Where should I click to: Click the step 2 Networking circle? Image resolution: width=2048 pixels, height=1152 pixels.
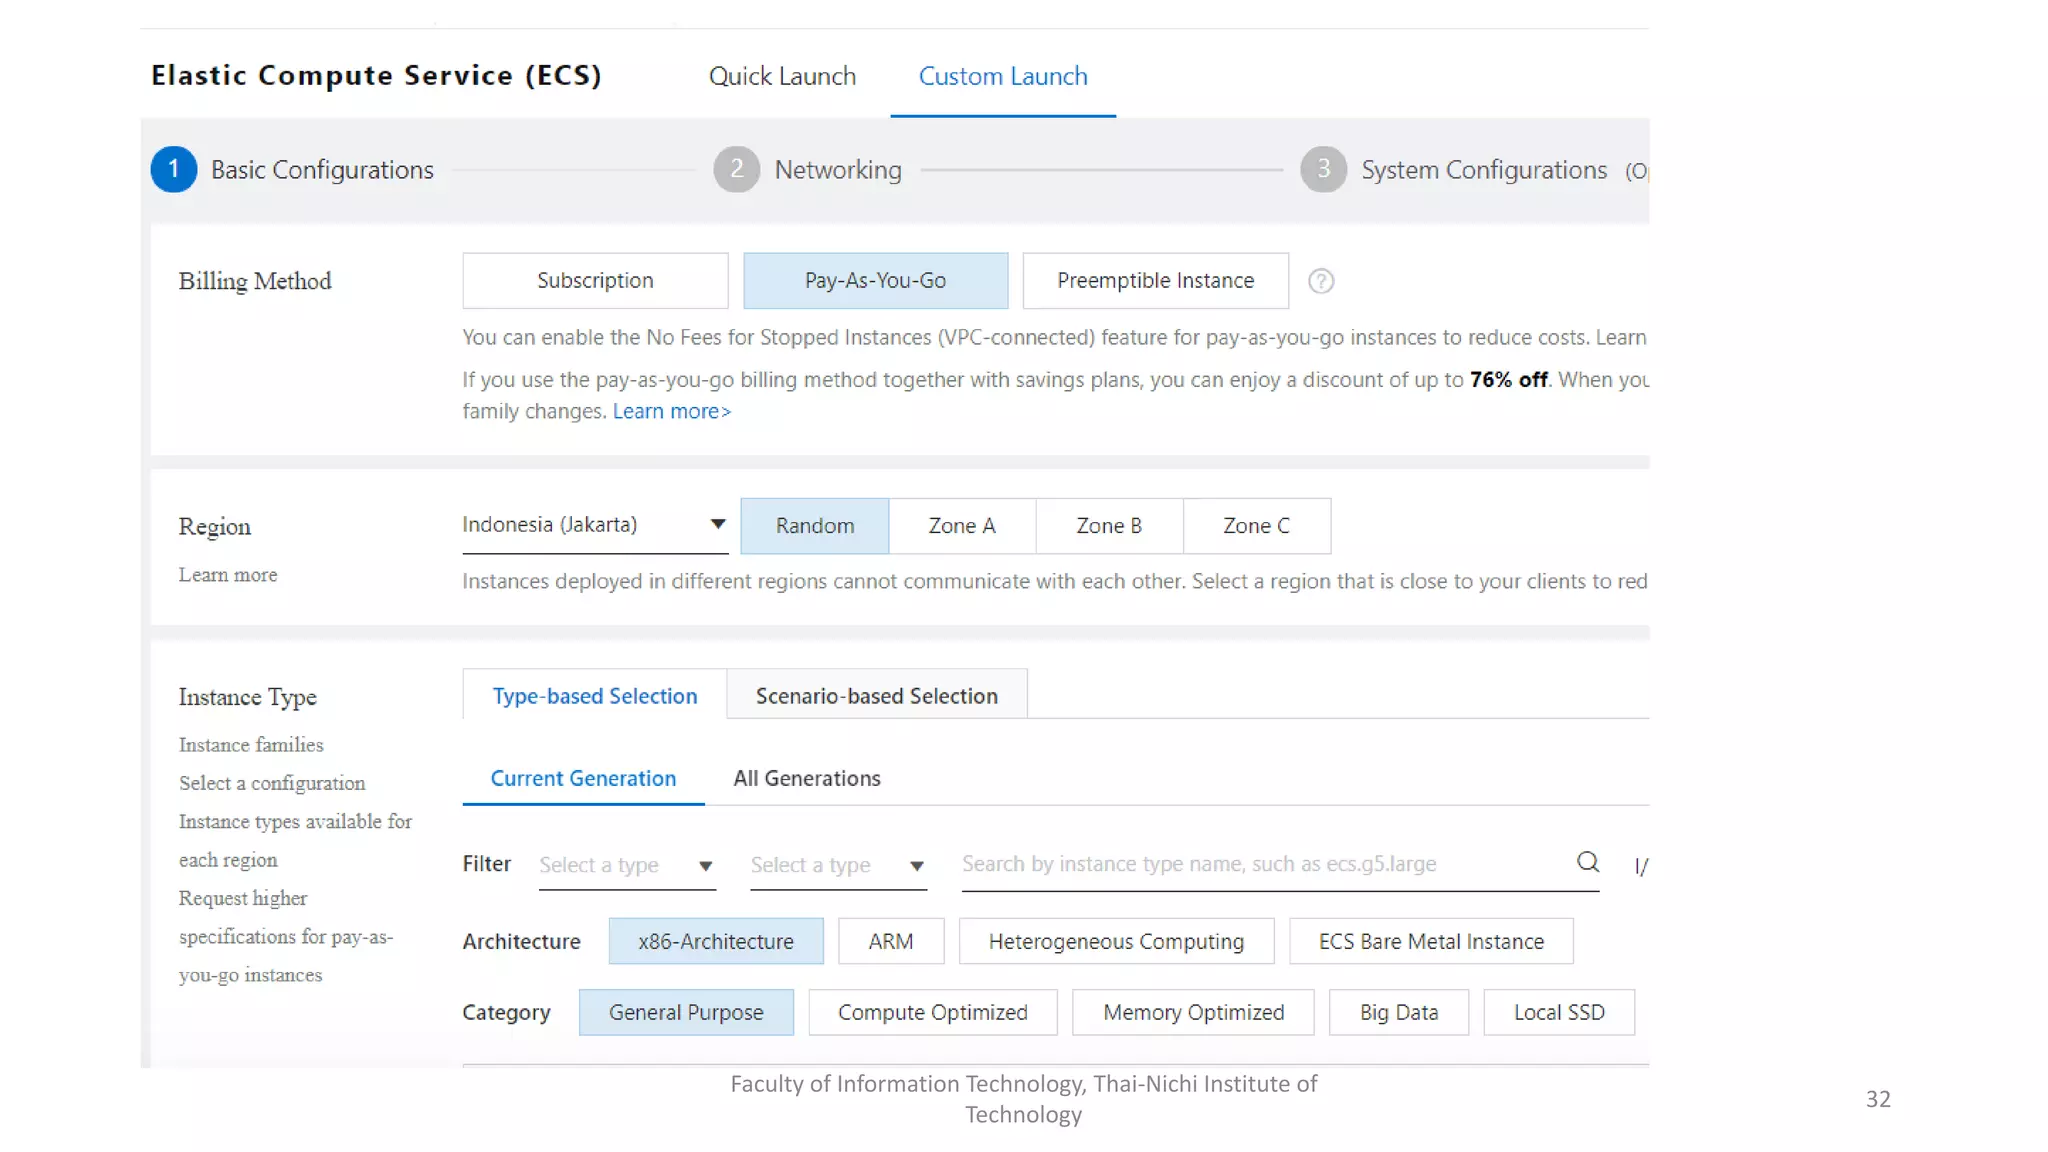[737, 170]
